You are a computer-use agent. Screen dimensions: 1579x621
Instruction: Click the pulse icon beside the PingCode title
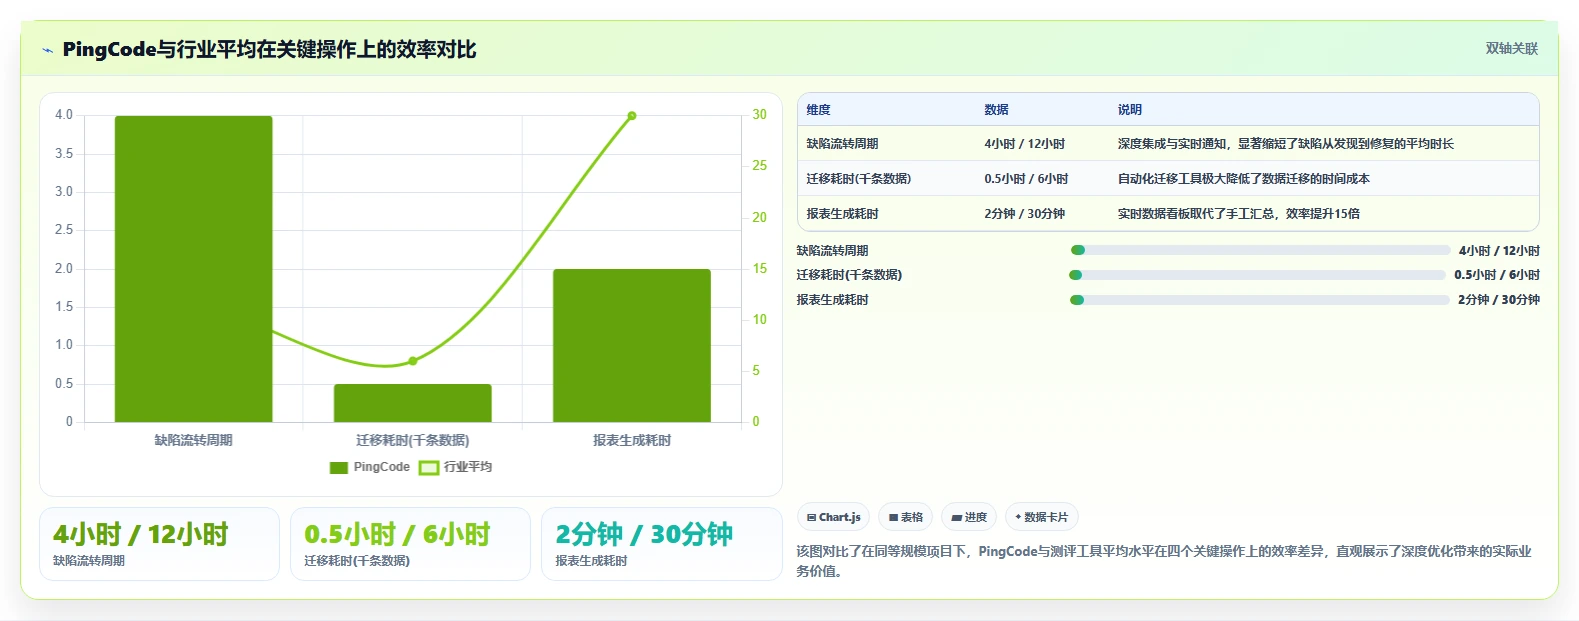point(47,50)
